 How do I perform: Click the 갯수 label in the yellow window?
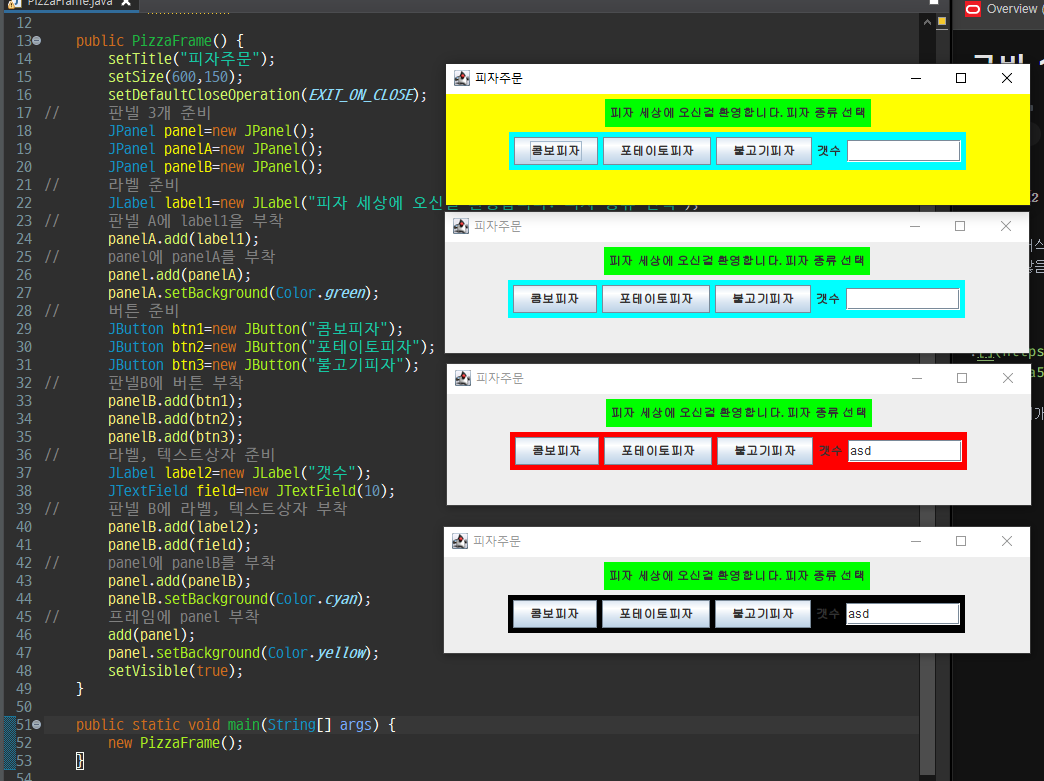click(829, 151)
